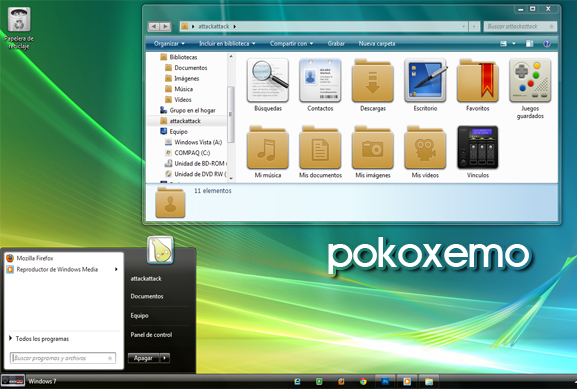Click the Firefox taskbar icon

pyautogui.click(x=341, y=382)
